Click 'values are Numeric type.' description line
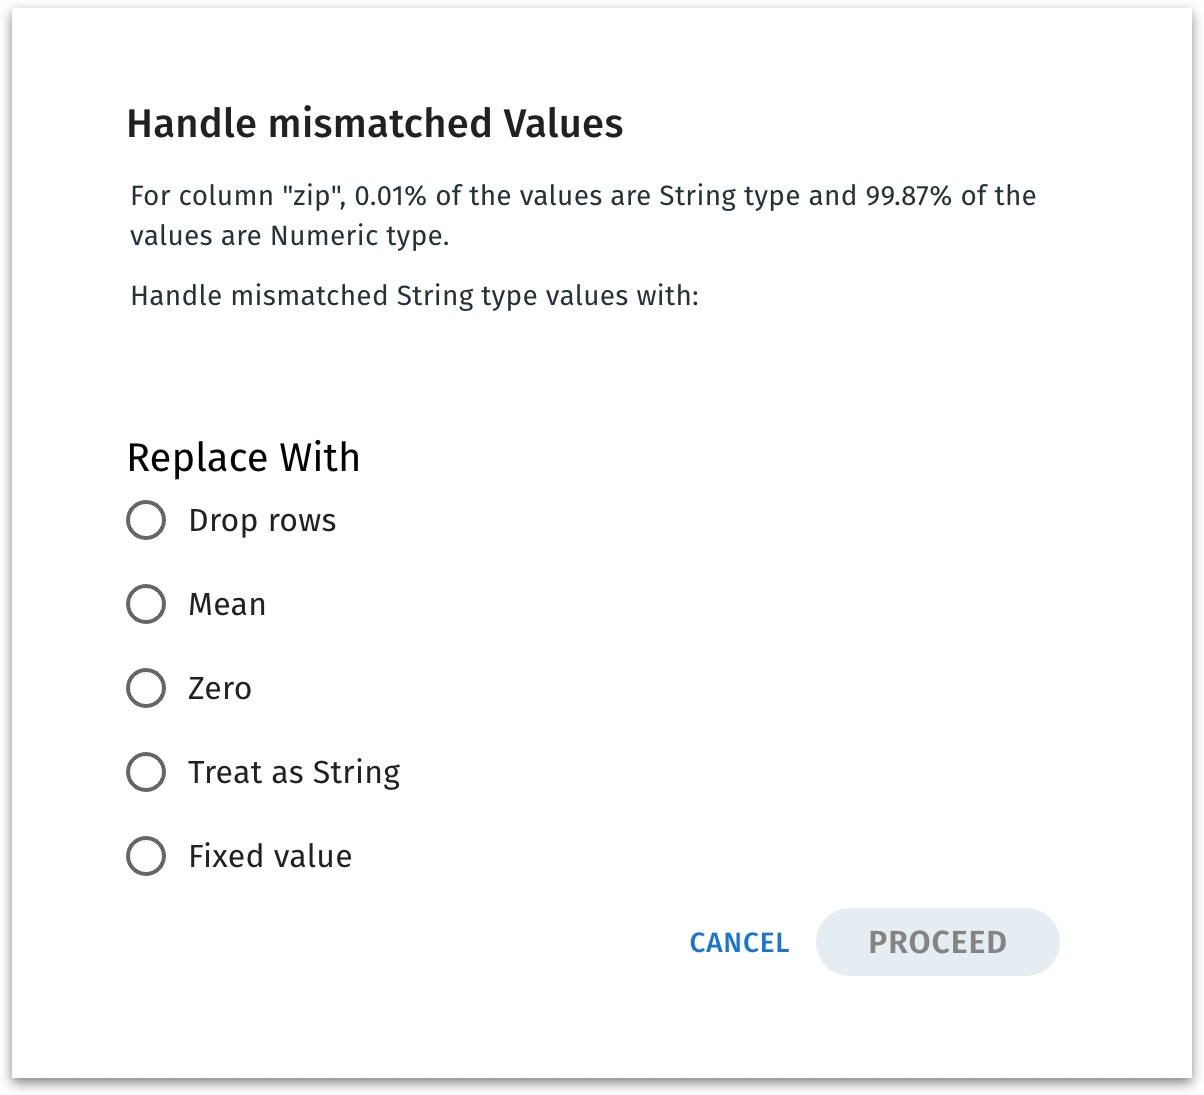The image size is (1204, 1095). [289, 236]
